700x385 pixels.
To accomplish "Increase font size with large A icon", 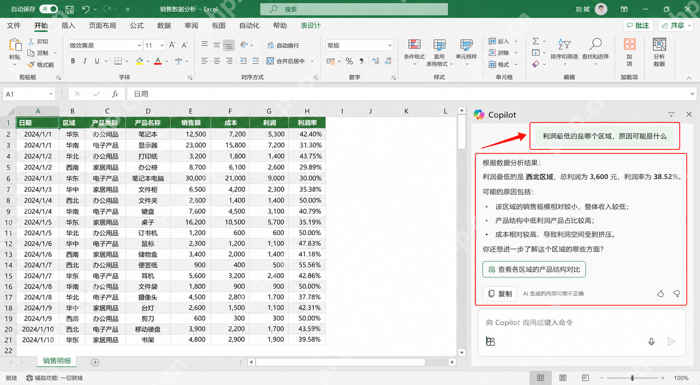I will 172,45.
